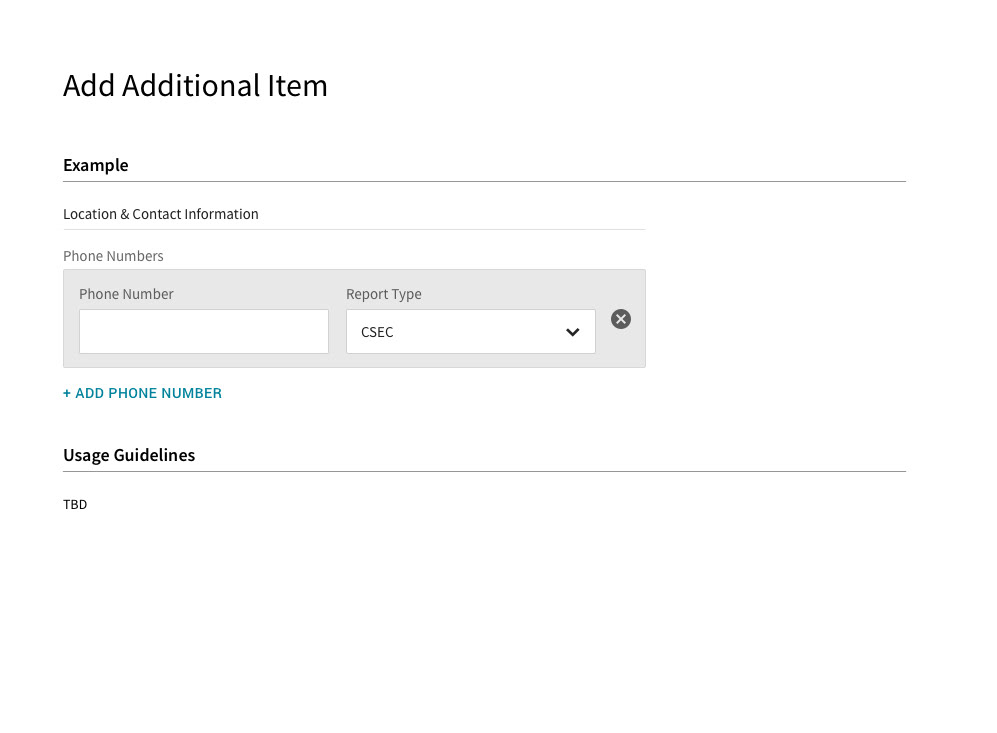Click the divider line under Example heading

(x=485, y=182)
